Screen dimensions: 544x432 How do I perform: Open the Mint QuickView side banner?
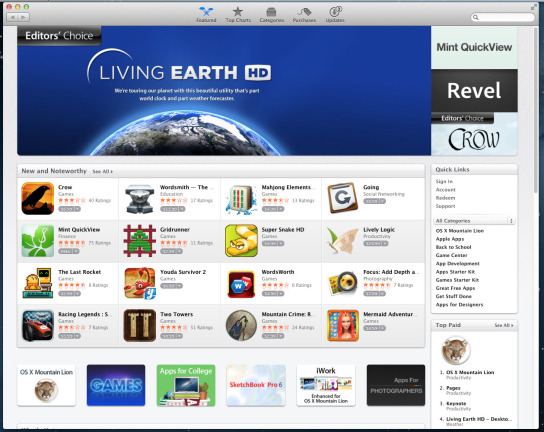point(474,47)
